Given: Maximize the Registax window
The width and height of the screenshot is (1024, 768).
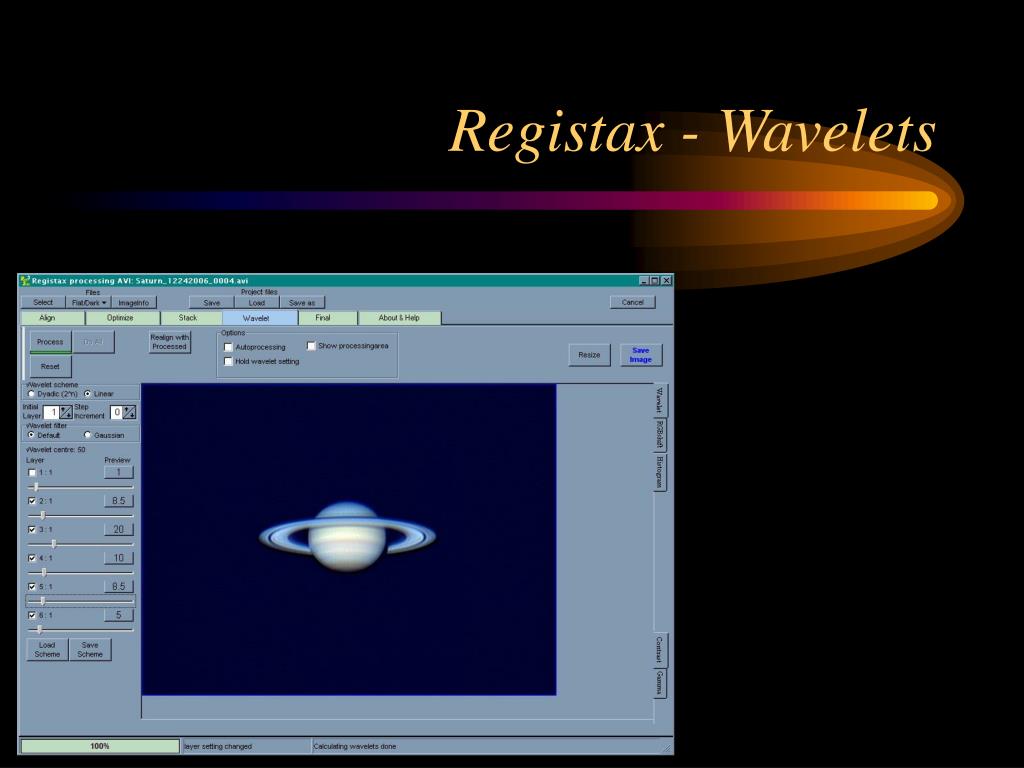Looking at the screenshot, I should pyautogui.click(x=655, y=281).
